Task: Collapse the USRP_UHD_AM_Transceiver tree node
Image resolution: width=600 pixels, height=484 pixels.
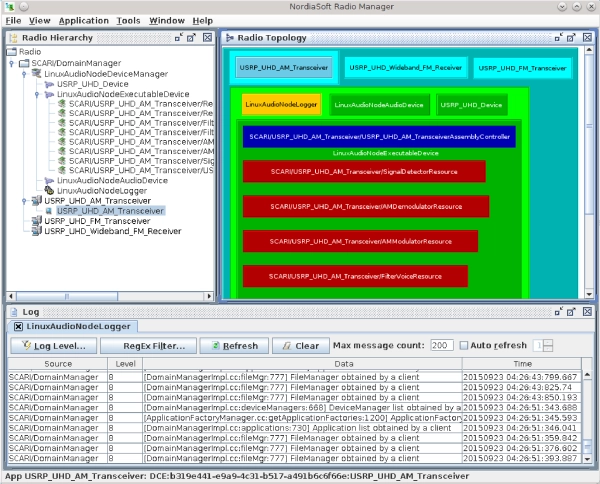Action: tap(24, 200)
